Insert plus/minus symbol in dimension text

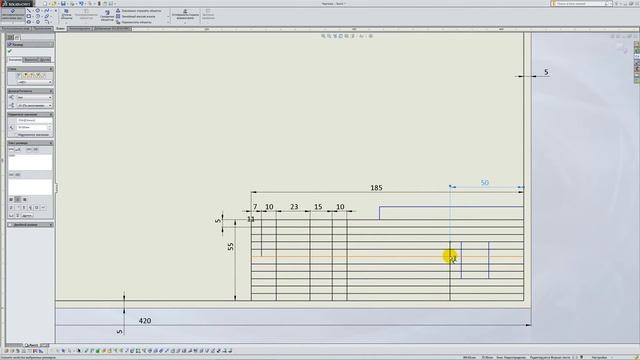point(24,208)
